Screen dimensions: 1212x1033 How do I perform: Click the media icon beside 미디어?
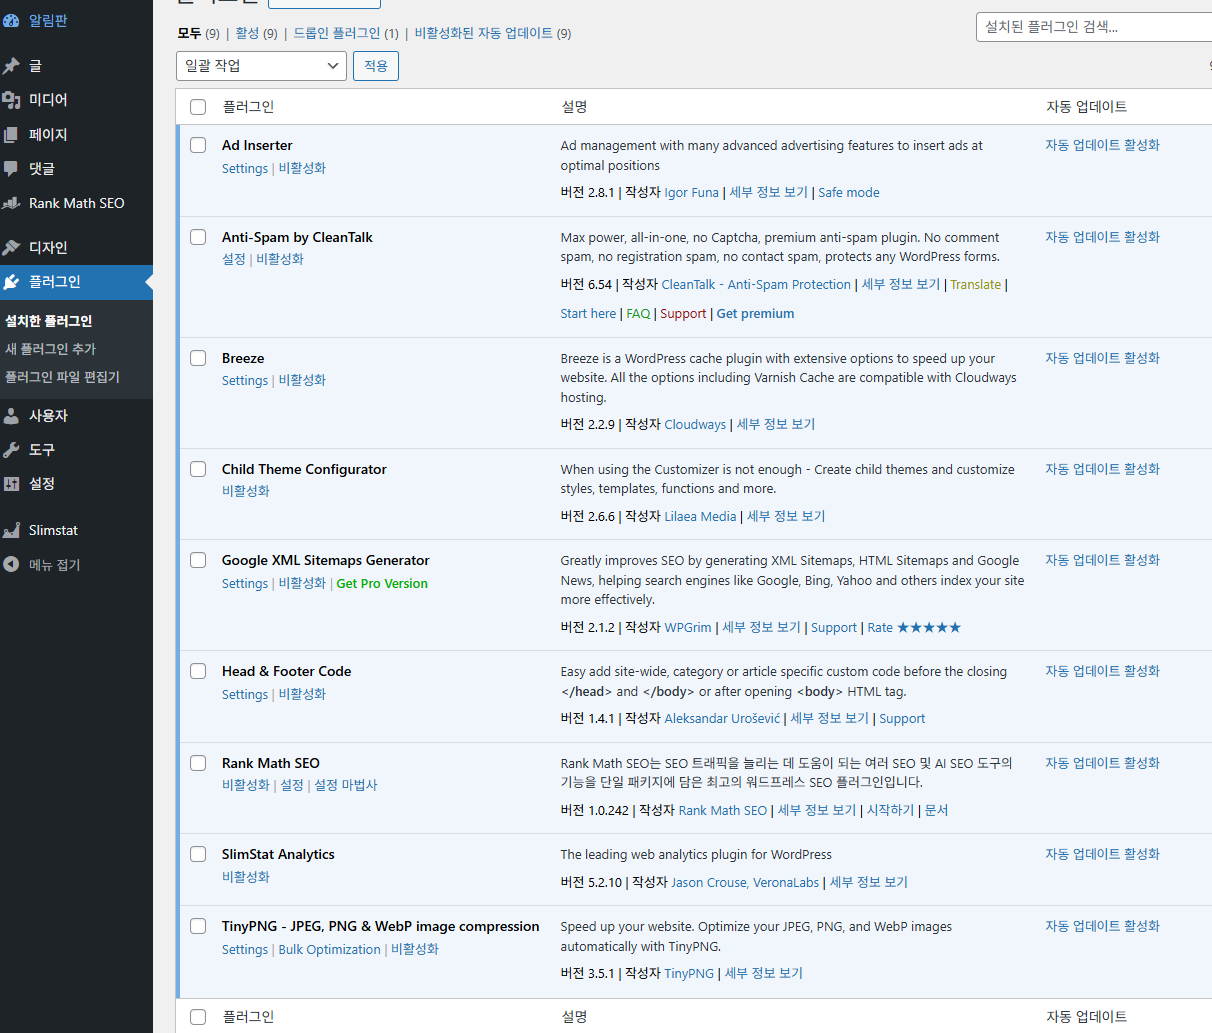11,100
